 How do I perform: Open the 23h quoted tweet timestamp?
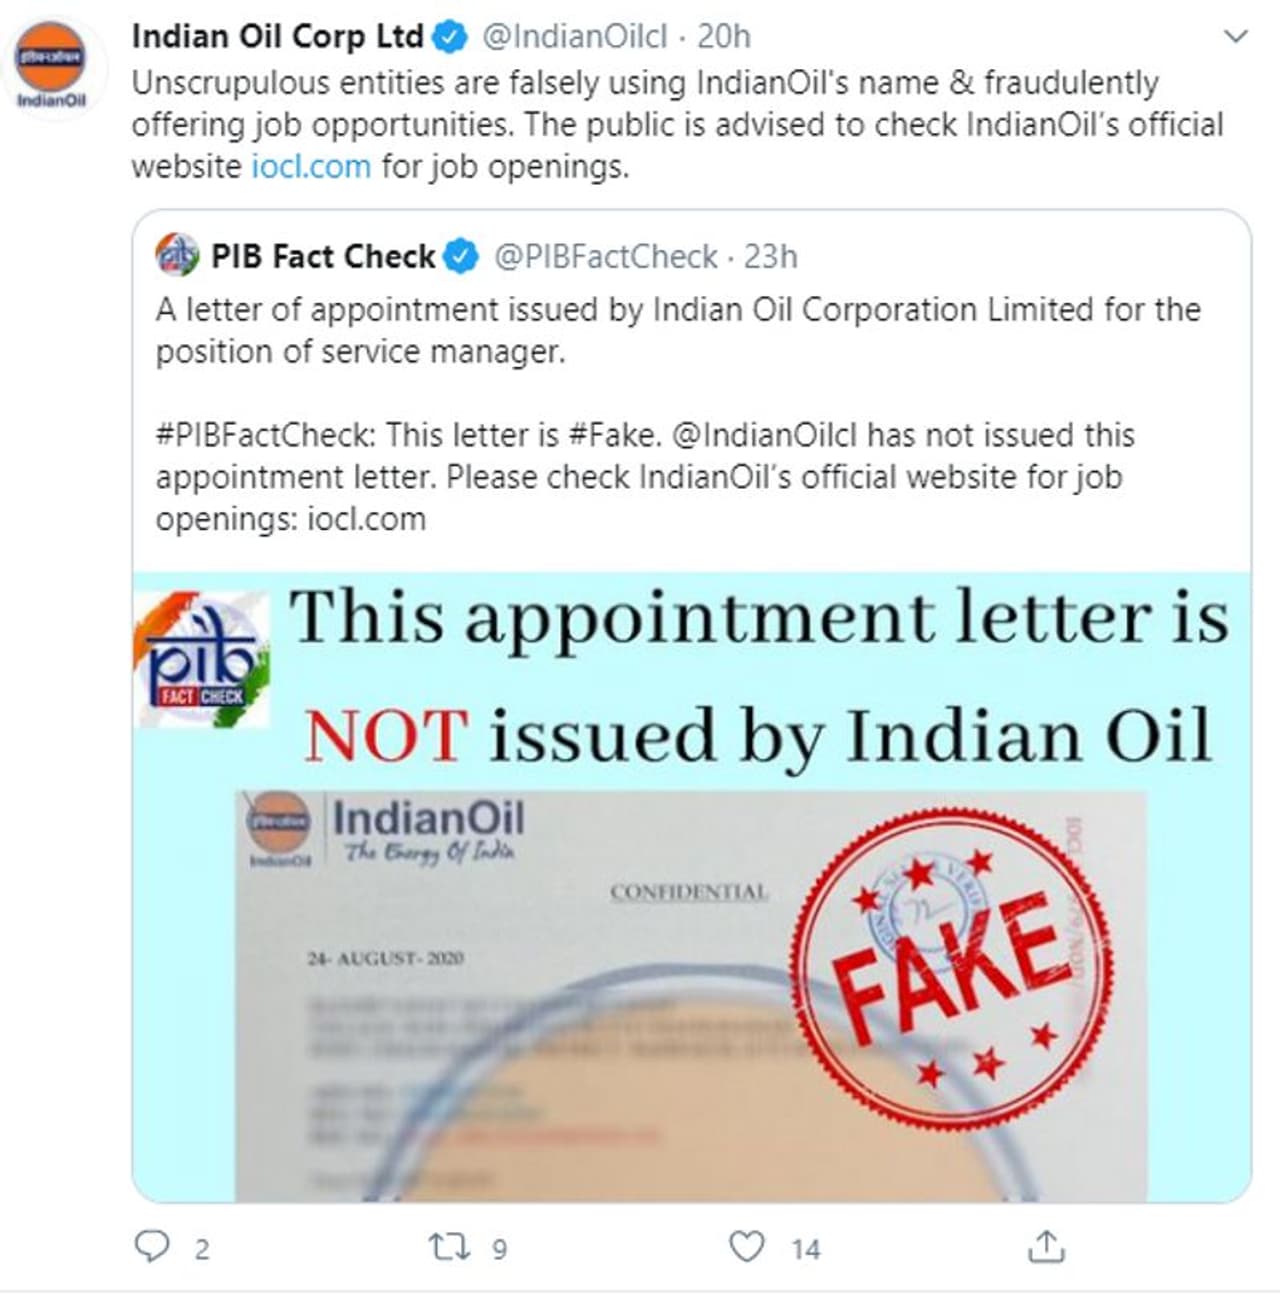[x=771, y=257]
